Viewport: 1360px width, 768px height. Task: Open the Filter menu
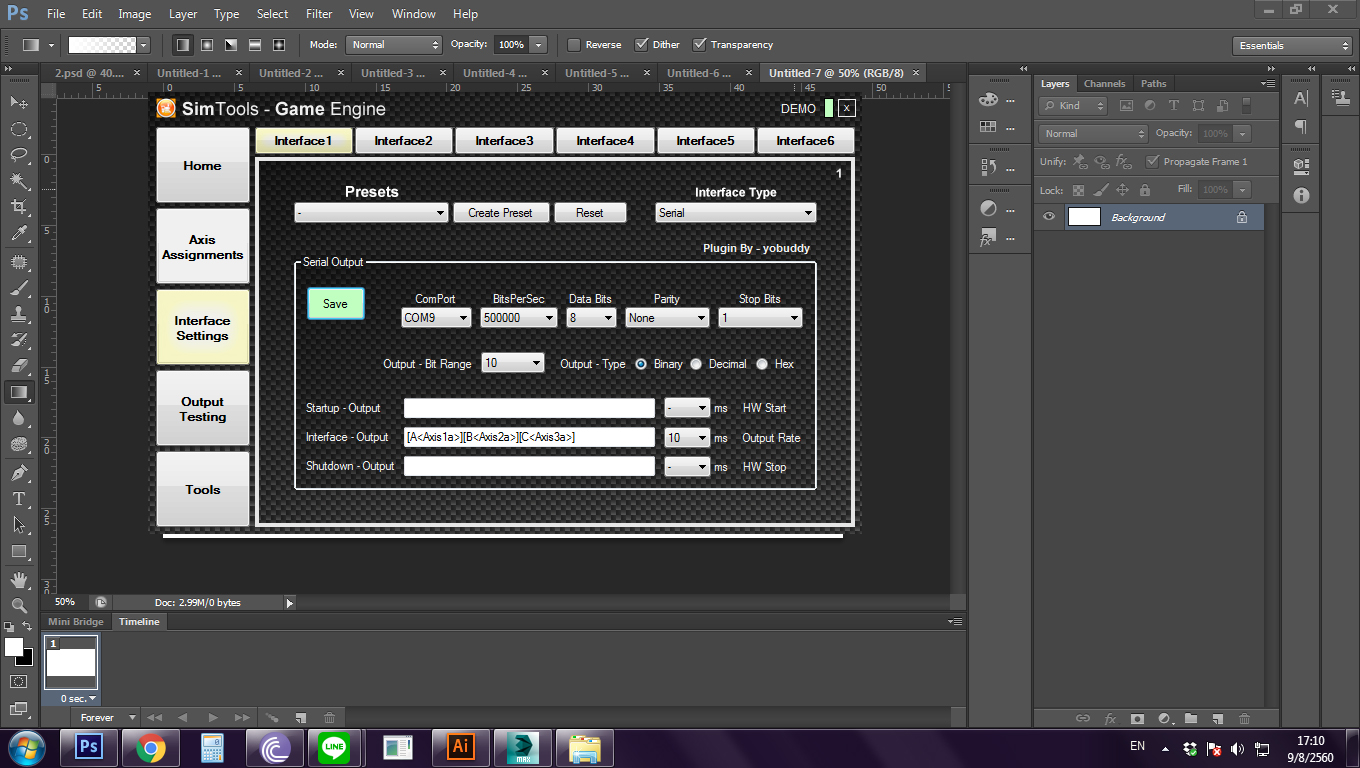(319, 14)
